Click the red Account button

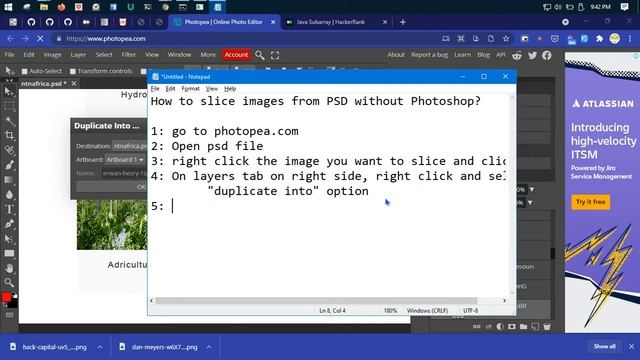(x=236, y=55)
